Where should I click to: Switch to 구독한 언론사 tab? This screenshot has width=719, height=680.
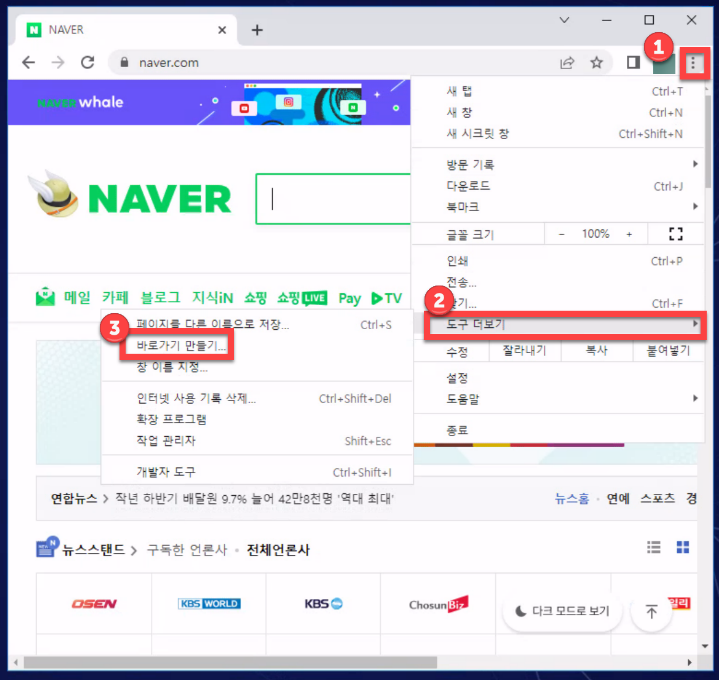click(187, 549)
